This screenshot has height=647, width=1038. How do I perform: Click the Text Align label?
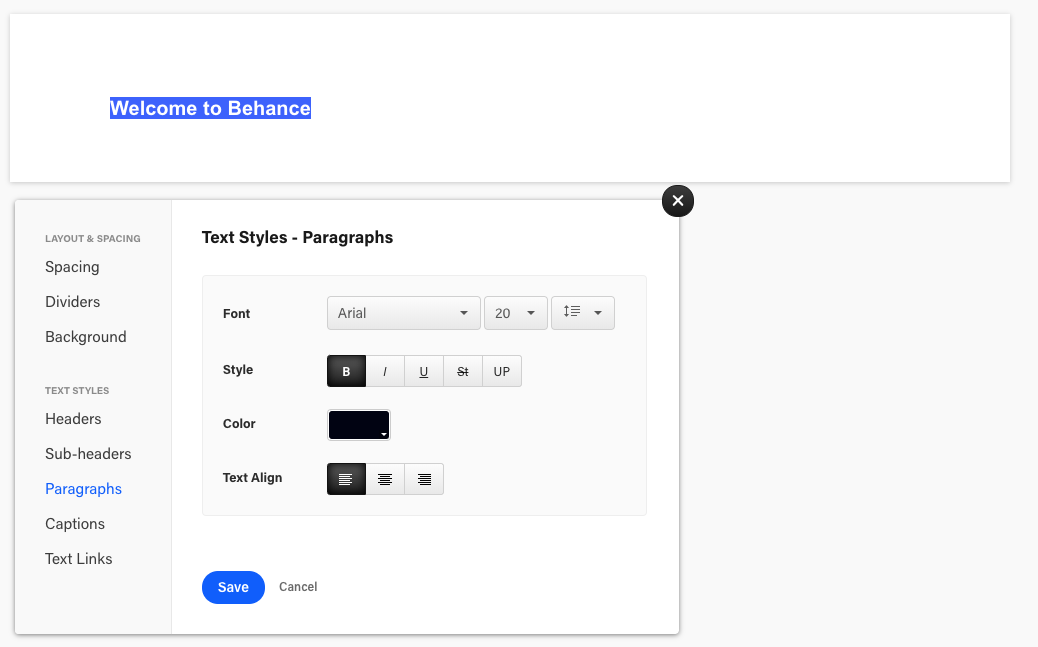[x=252, y=478]
